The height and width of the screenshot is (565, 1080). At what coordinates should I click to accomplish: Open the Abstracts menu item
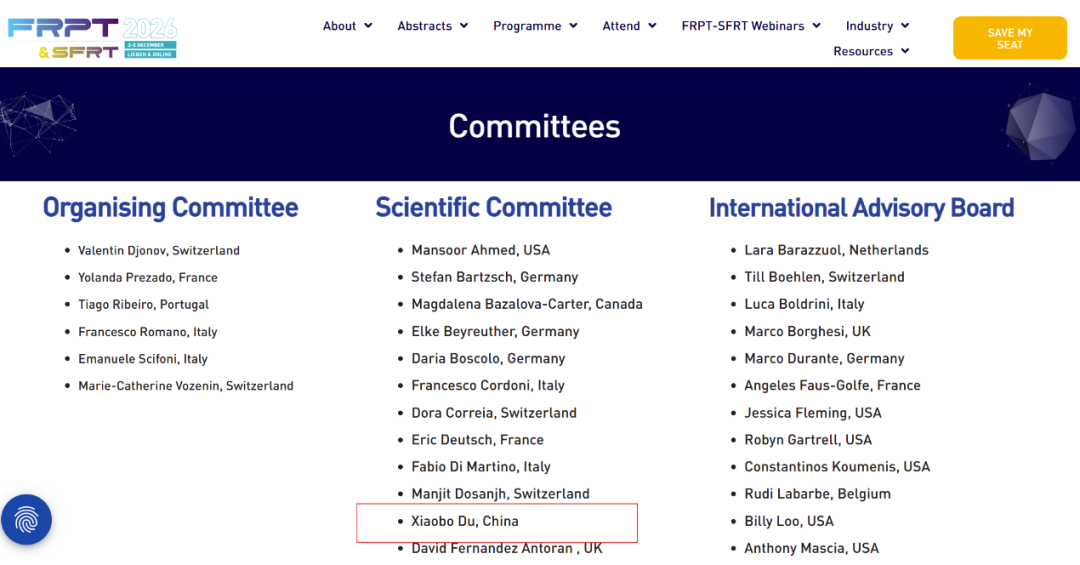pos(424,25)
